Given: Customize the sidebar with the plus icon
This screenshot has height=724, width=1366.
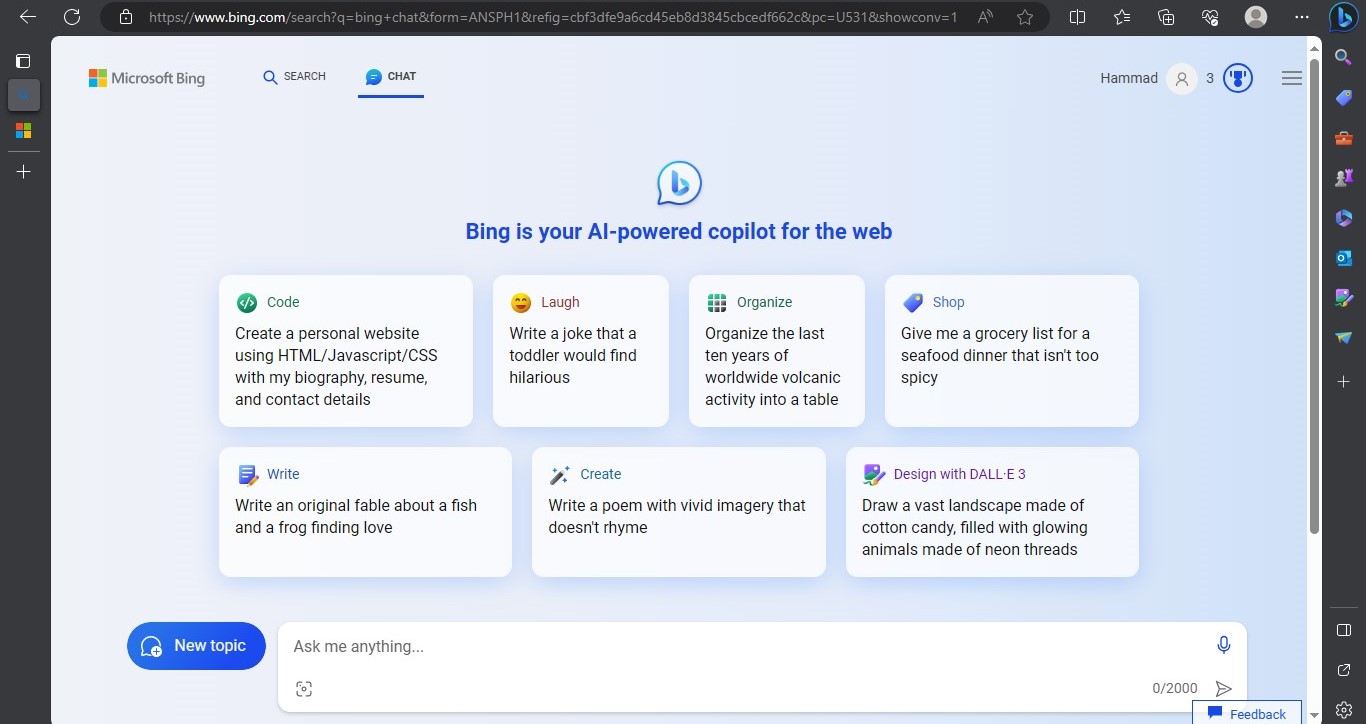Looking at the screenshot, I should tap(1344, 382).
